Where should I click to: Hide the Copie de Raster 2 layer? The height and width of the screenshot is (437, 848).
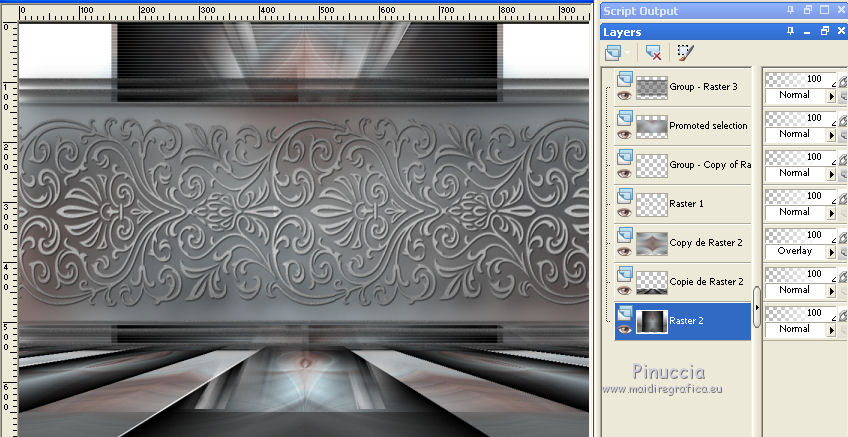point(624,290)
